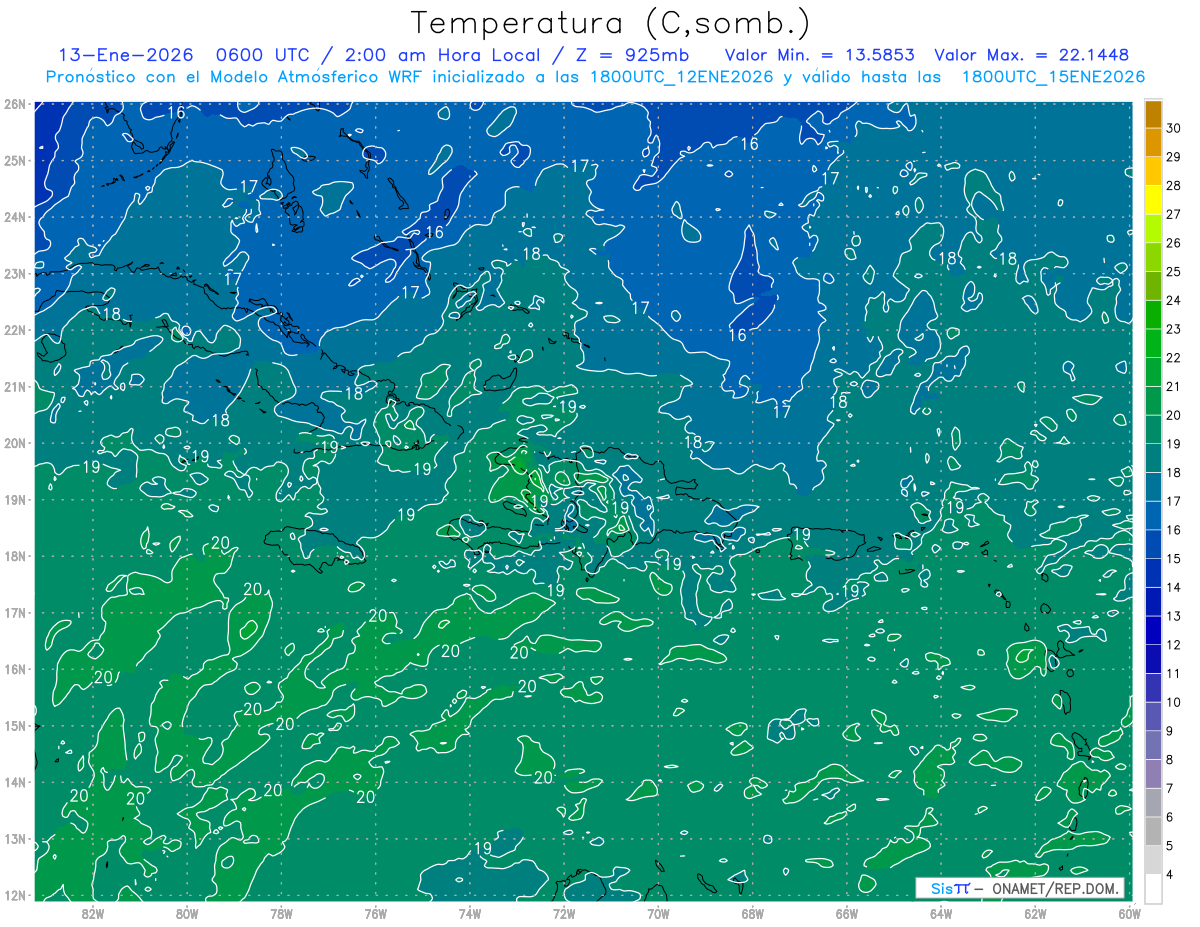Click the legend value 10
This screenshot has height=927, width=1200.
pos(1174,703)
